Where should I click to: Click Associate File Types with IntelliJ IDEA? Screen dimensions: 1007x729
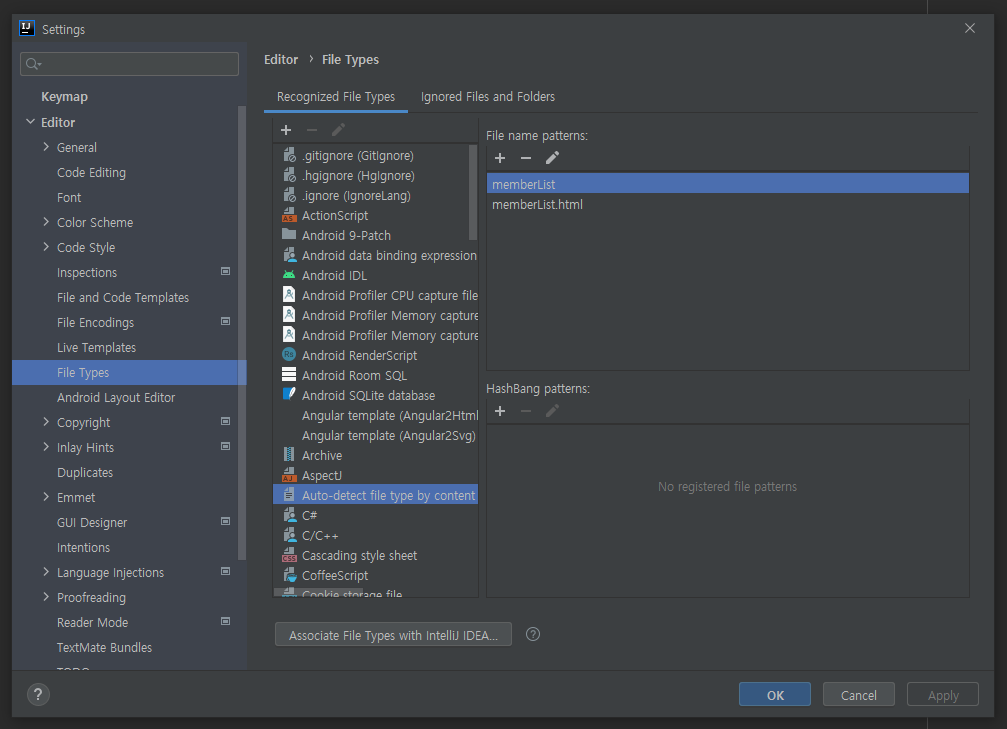(393, 635)
